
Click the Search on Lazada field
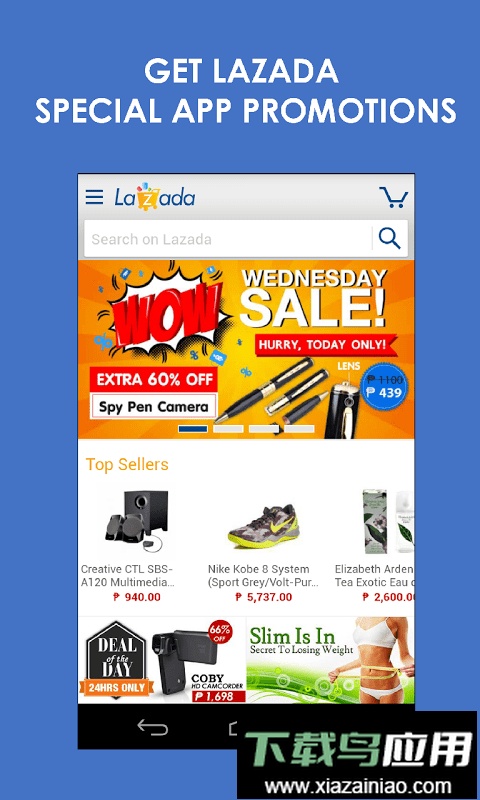[x=228, y=239]
